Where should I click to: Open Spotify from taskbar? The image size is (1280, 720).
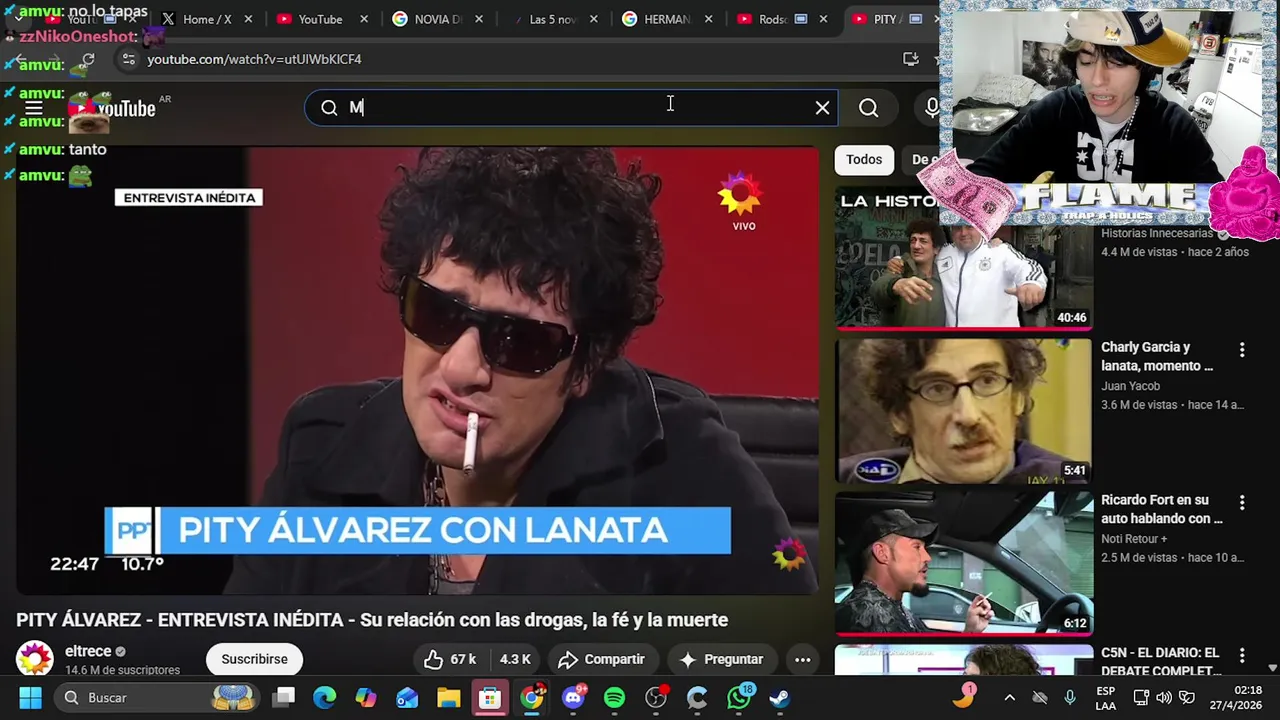(614, 697)
